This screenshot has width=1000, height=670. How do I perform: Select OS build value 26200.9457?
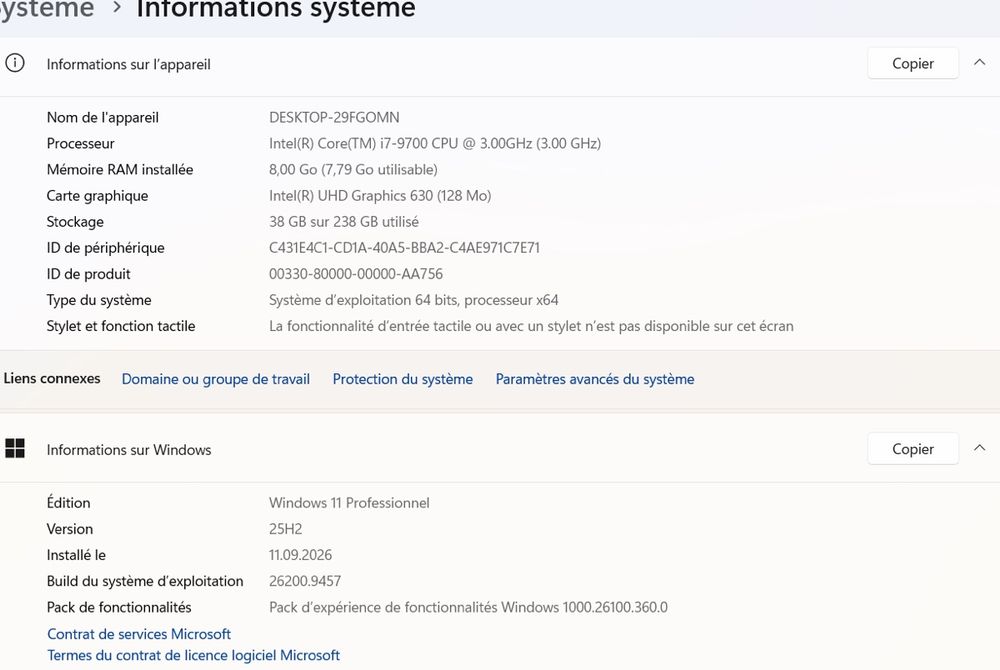(305, 581)
